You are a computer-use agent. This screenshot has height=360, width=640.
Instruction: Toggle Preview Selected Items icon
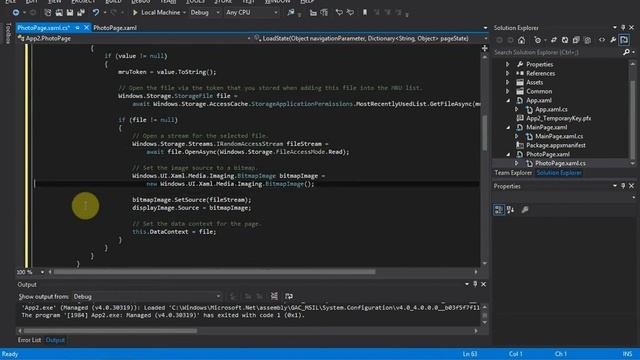624,40
